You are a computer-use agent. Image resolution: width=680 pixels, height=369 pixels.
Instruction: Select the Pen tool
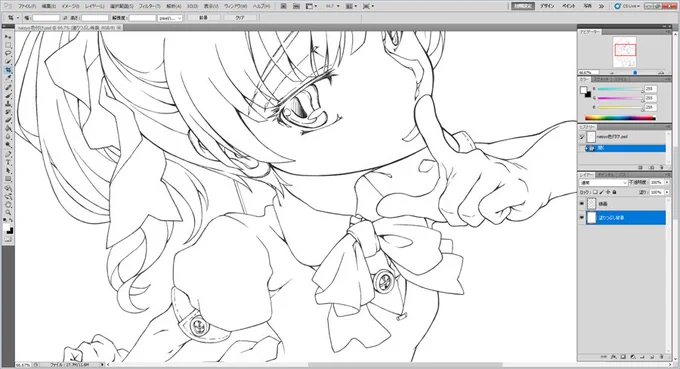[8, 155]
